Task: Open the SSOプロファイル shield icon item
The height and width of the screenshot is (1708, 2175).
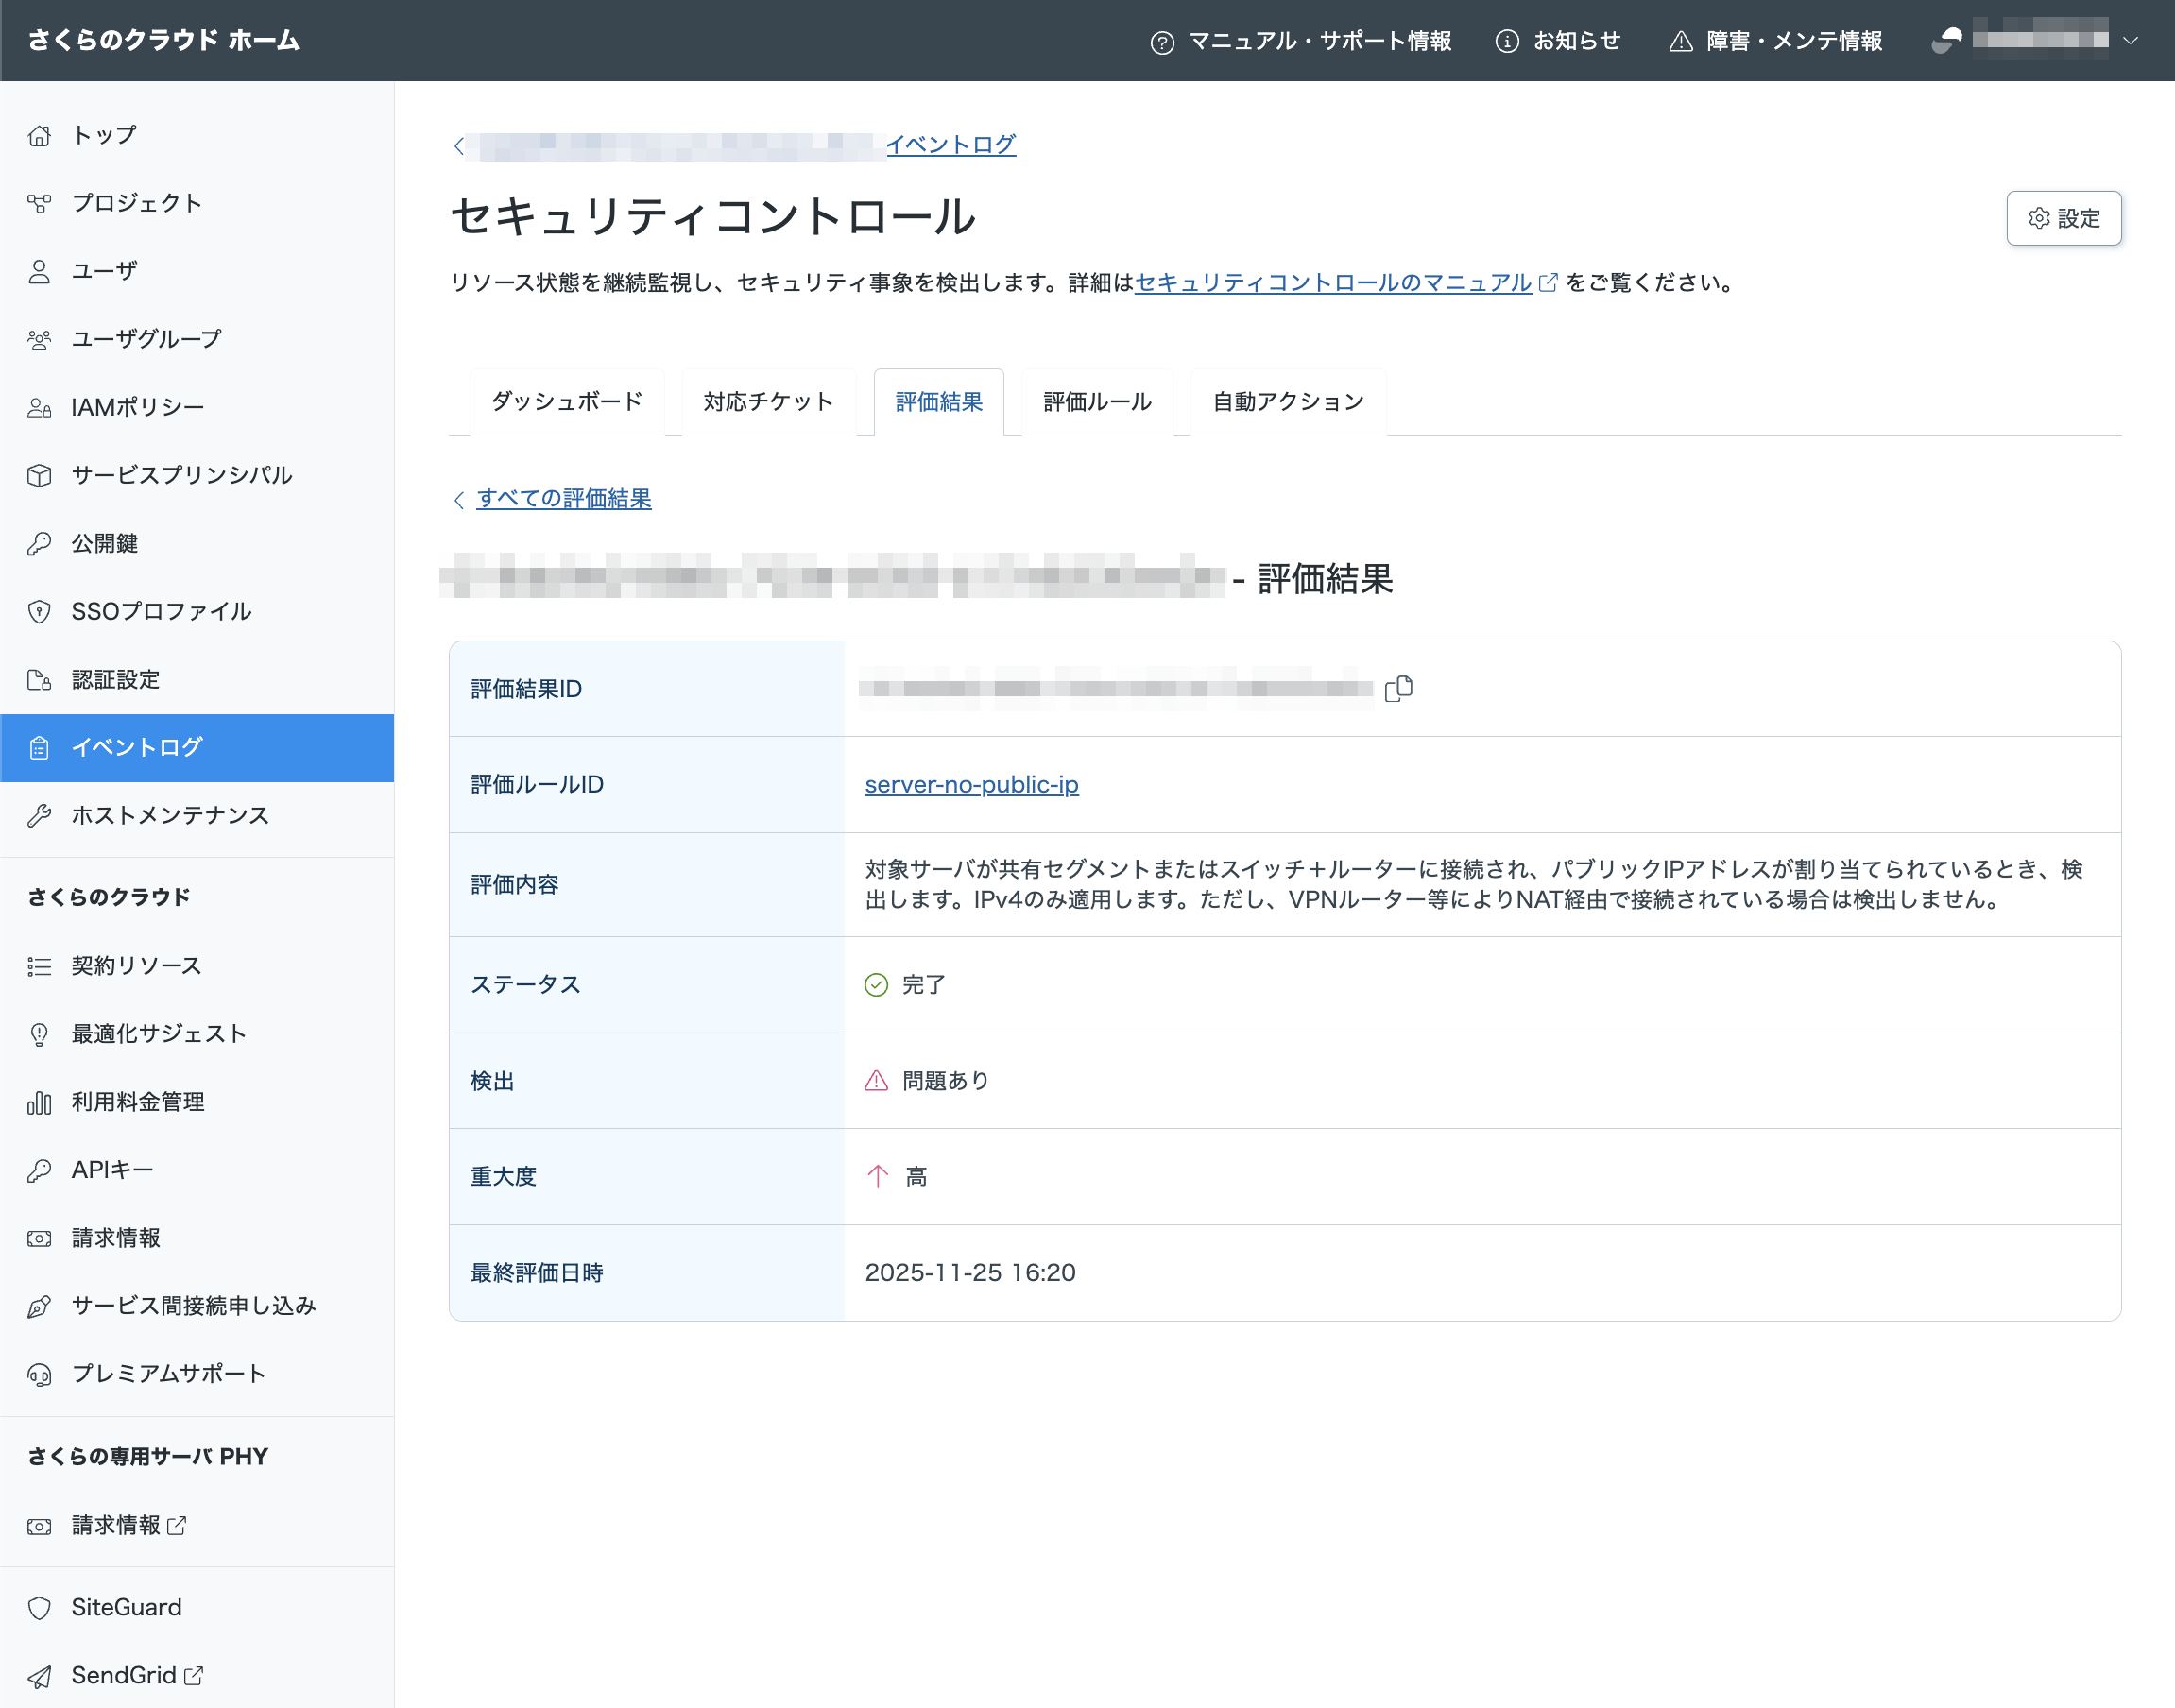Action: tap(40, 612)
